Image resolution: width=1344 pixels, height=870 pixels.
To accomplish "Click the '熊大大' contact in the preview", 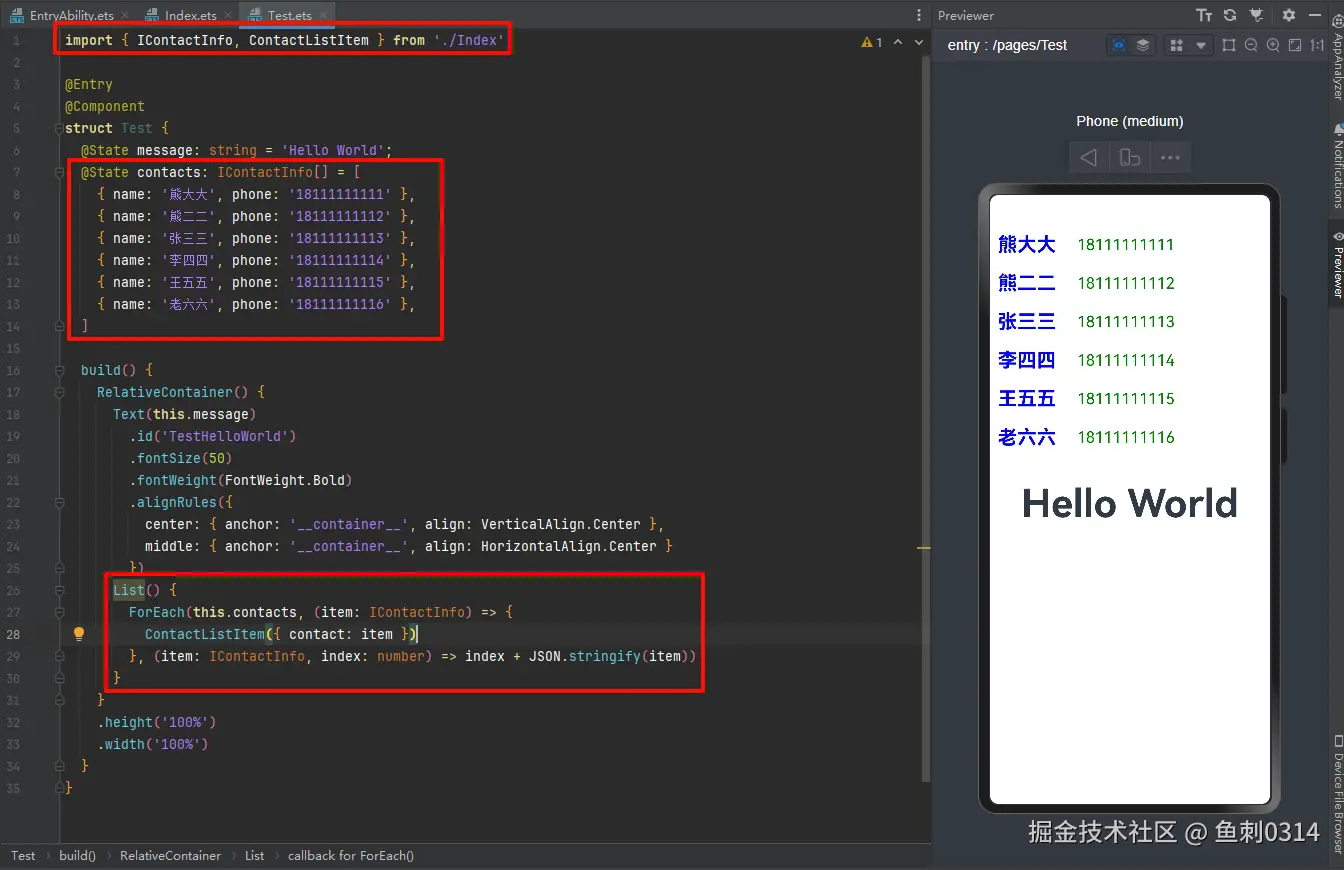I will pos(1027,244).
